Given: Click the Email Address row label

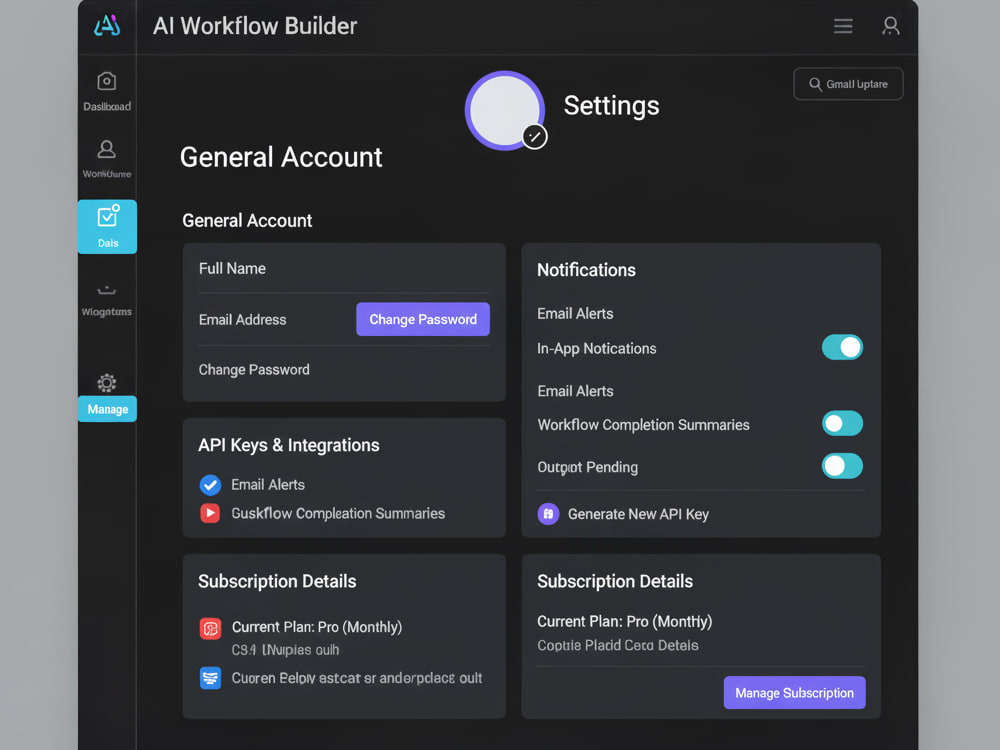Looking at the screenshot, I should click(x=242, y=320).
